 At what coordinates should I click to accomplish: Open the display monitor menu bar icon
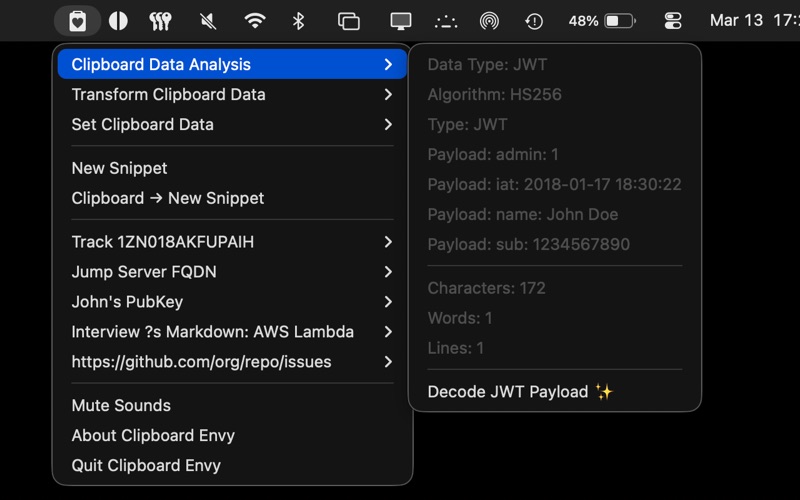point(401,21)
